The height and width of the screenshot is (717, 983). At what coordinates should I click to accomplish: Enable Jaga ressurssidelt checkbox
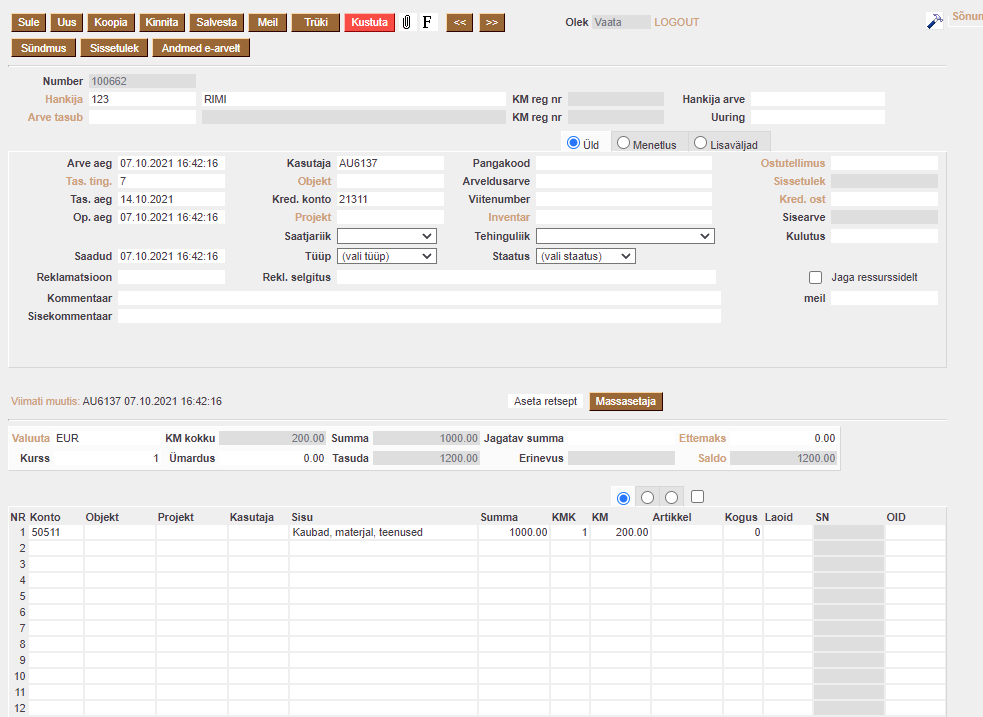point(816,277)
